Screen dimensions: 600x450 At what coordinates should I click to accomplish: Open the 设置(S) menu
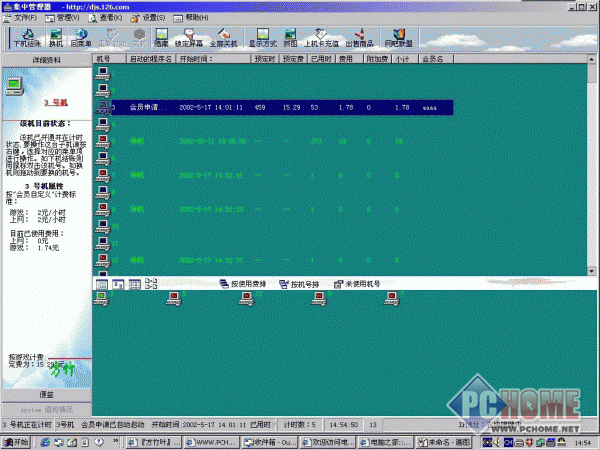click(148, 18)
